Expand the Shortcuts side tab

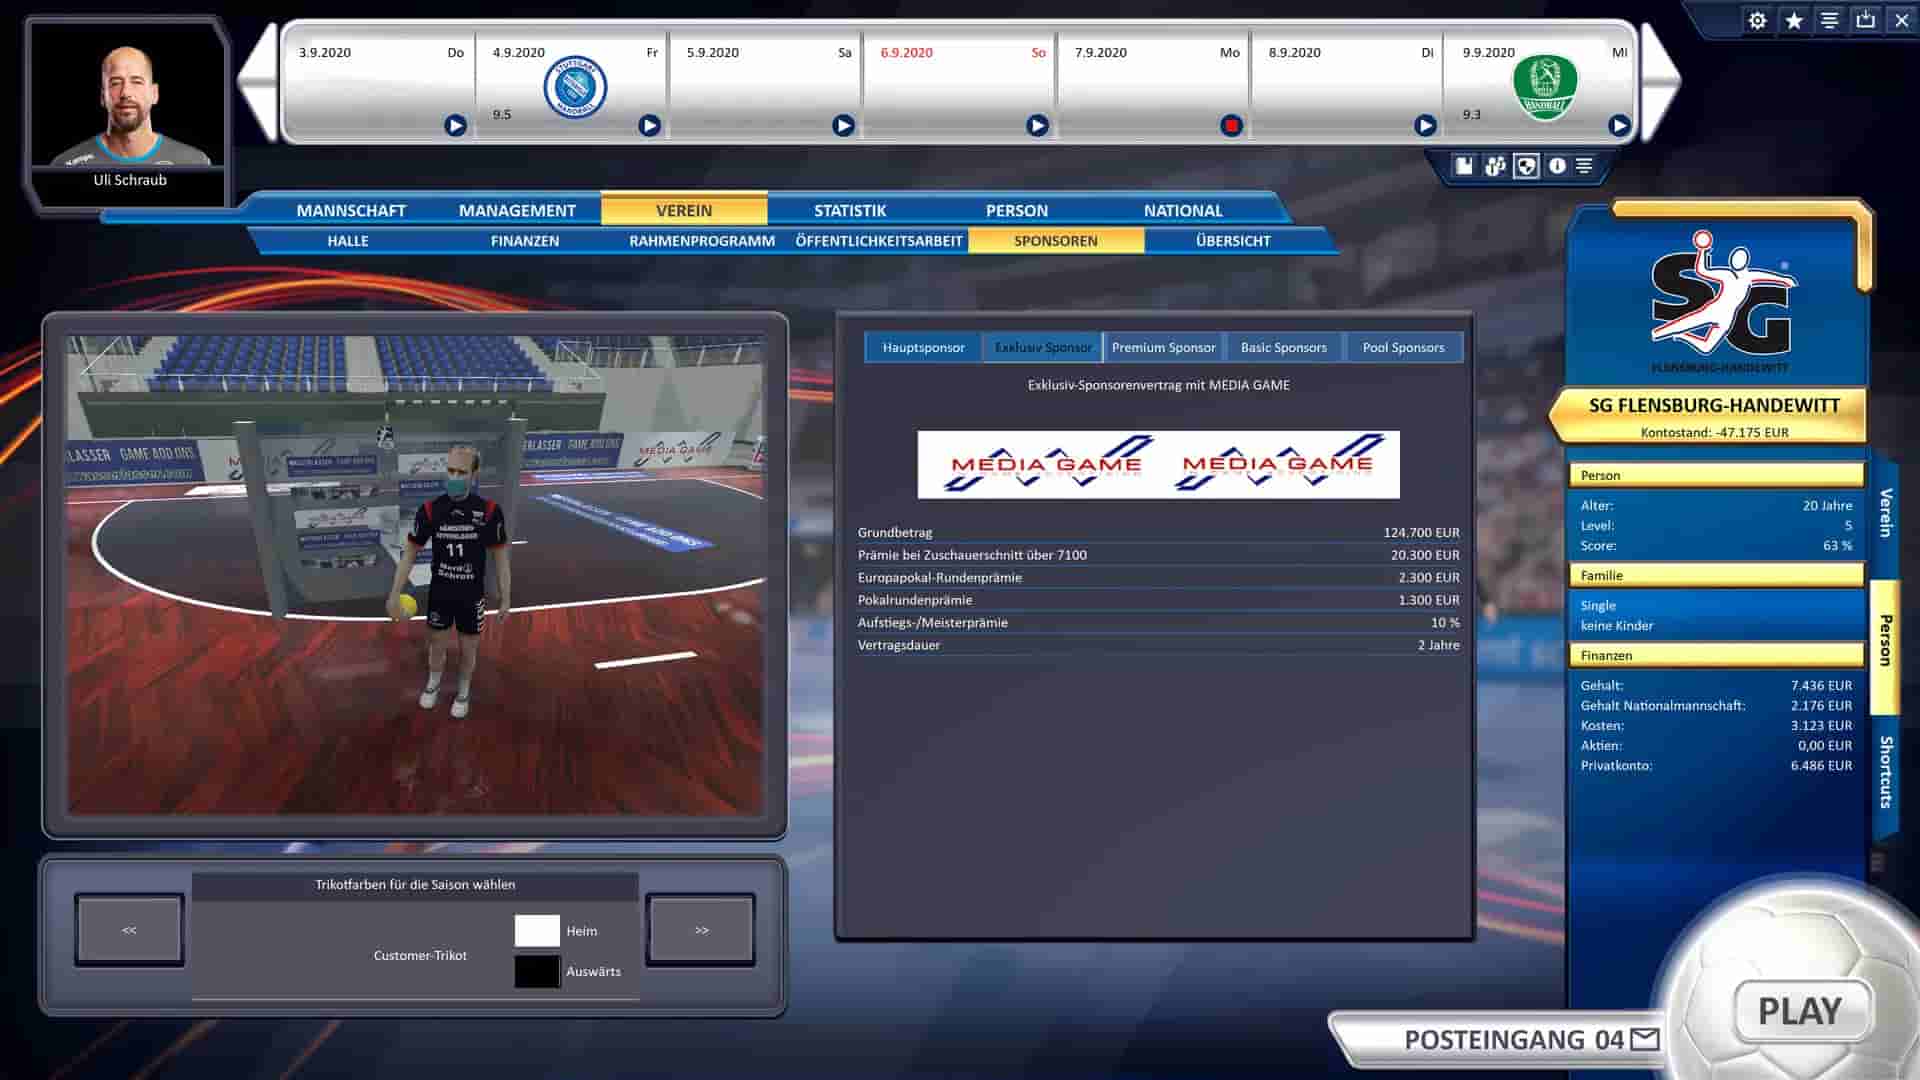[x=1886, y=772]
